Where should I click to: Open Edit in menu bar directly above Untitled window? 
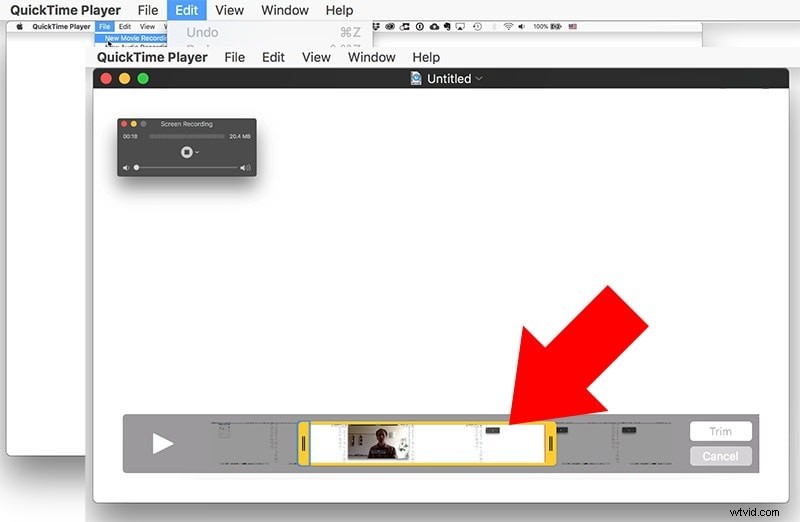[x=273, y=57]
